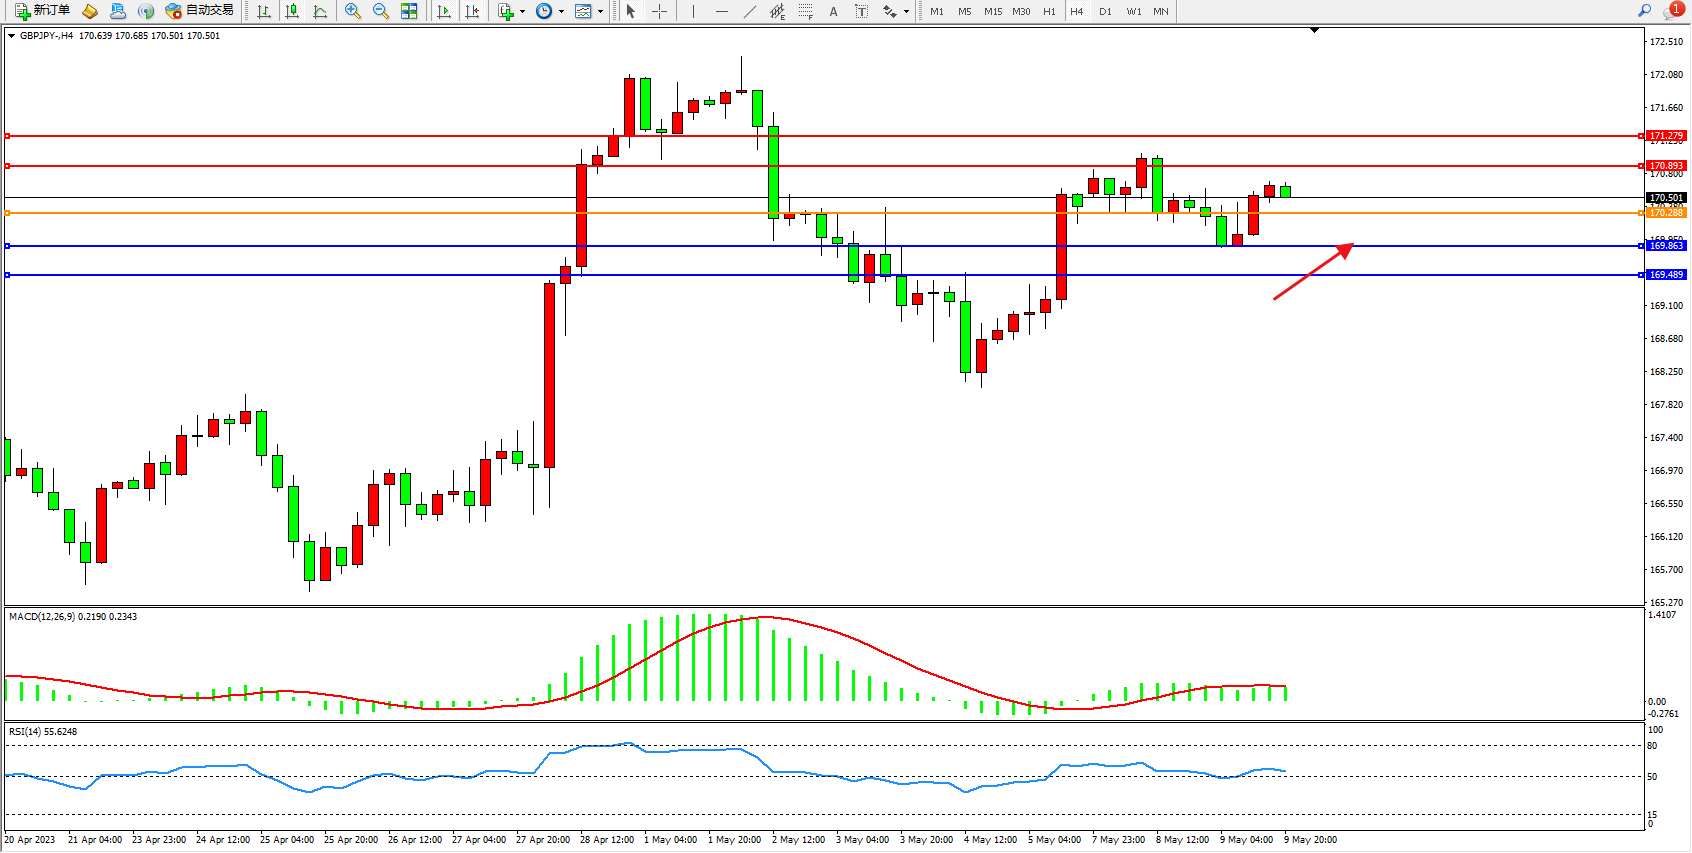
Task: Select the trendline drawing tool
Action: tap(750, 11)
